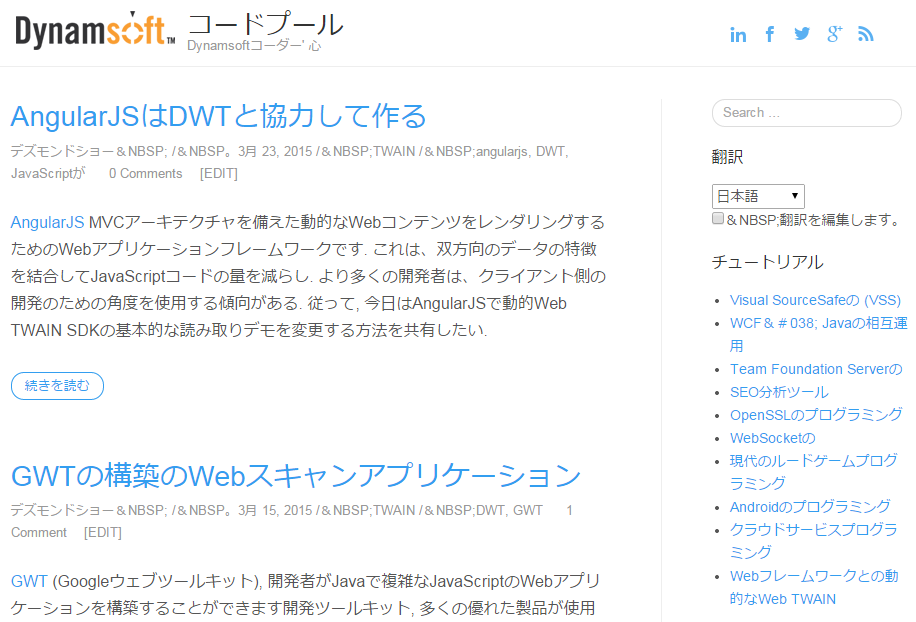The height and width of the screenshot is (622, 916).
Task: Click the 0 Comments link
Action: click(x=145, y=174)
